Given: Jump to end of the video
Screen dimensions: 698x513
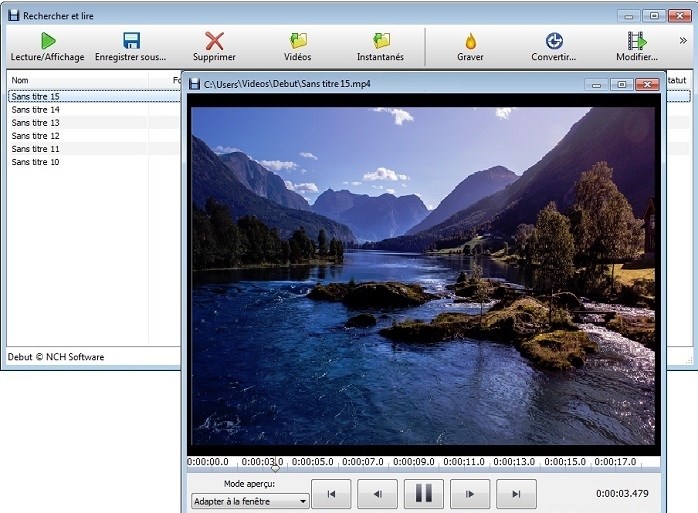Looking at the screenshot, I should pos(516,494).
